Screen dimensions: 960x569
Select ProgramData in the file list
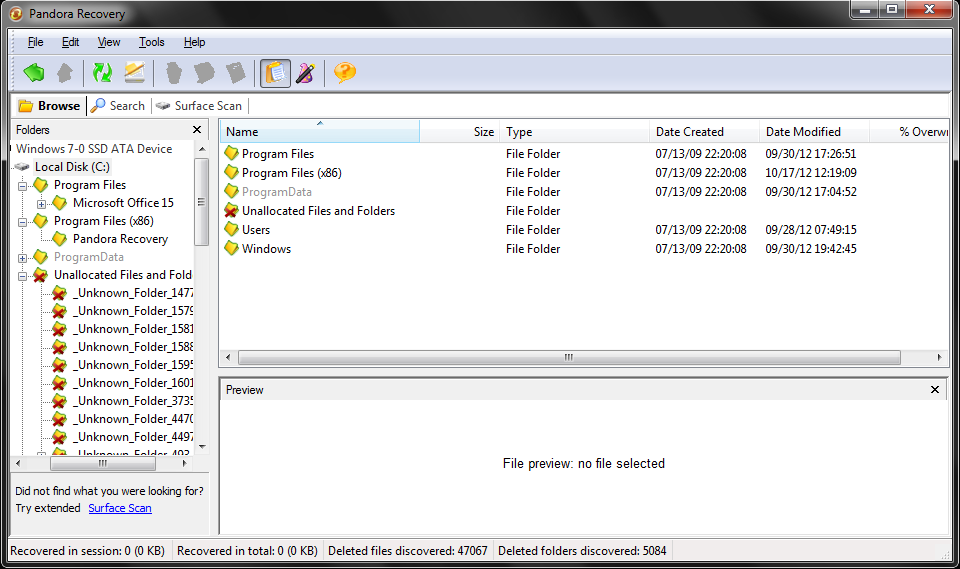tap(277, 191)
